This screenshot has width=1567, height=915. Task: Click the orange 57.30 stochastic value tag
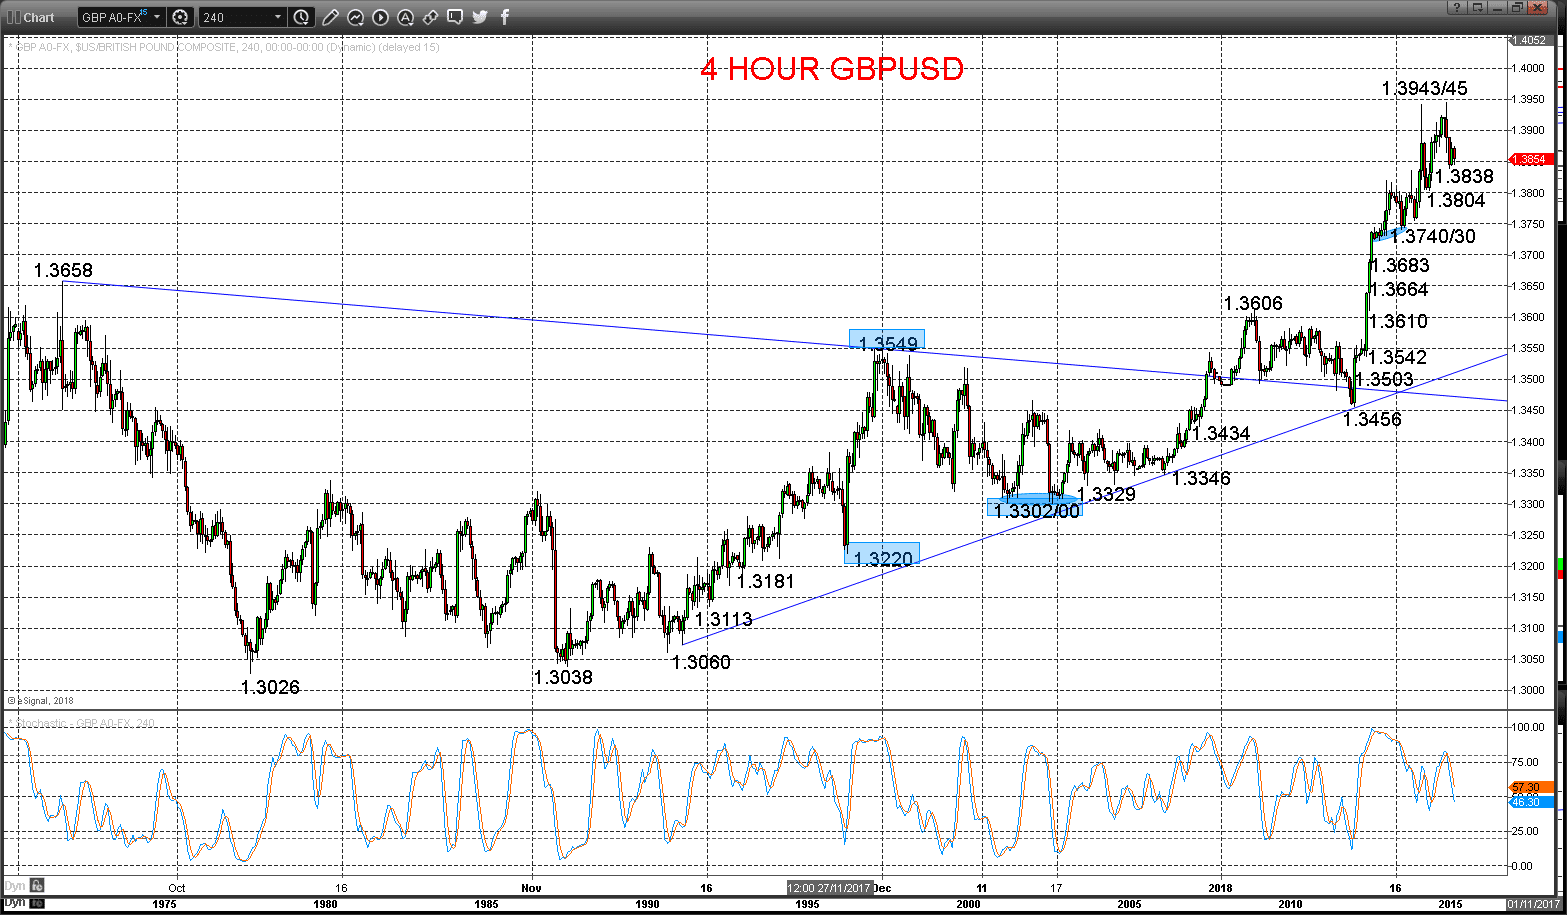1531,788
